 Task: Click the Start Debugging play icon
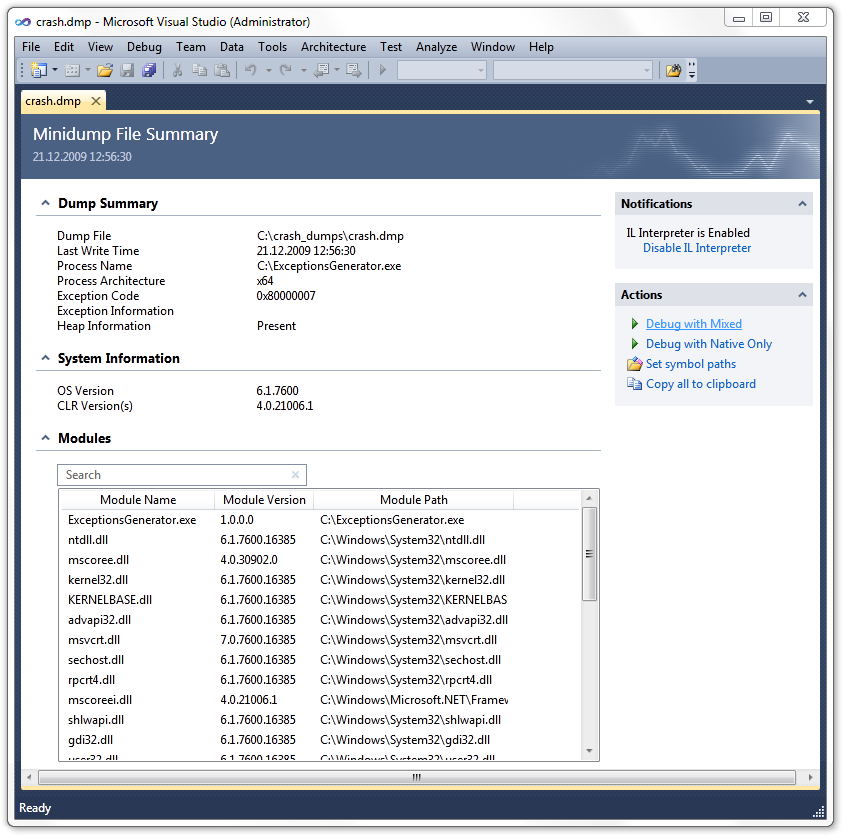[383, 70]
